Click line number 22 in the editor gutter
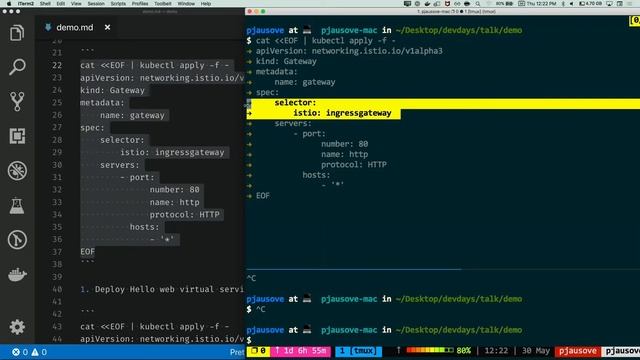 pos(57,65)
